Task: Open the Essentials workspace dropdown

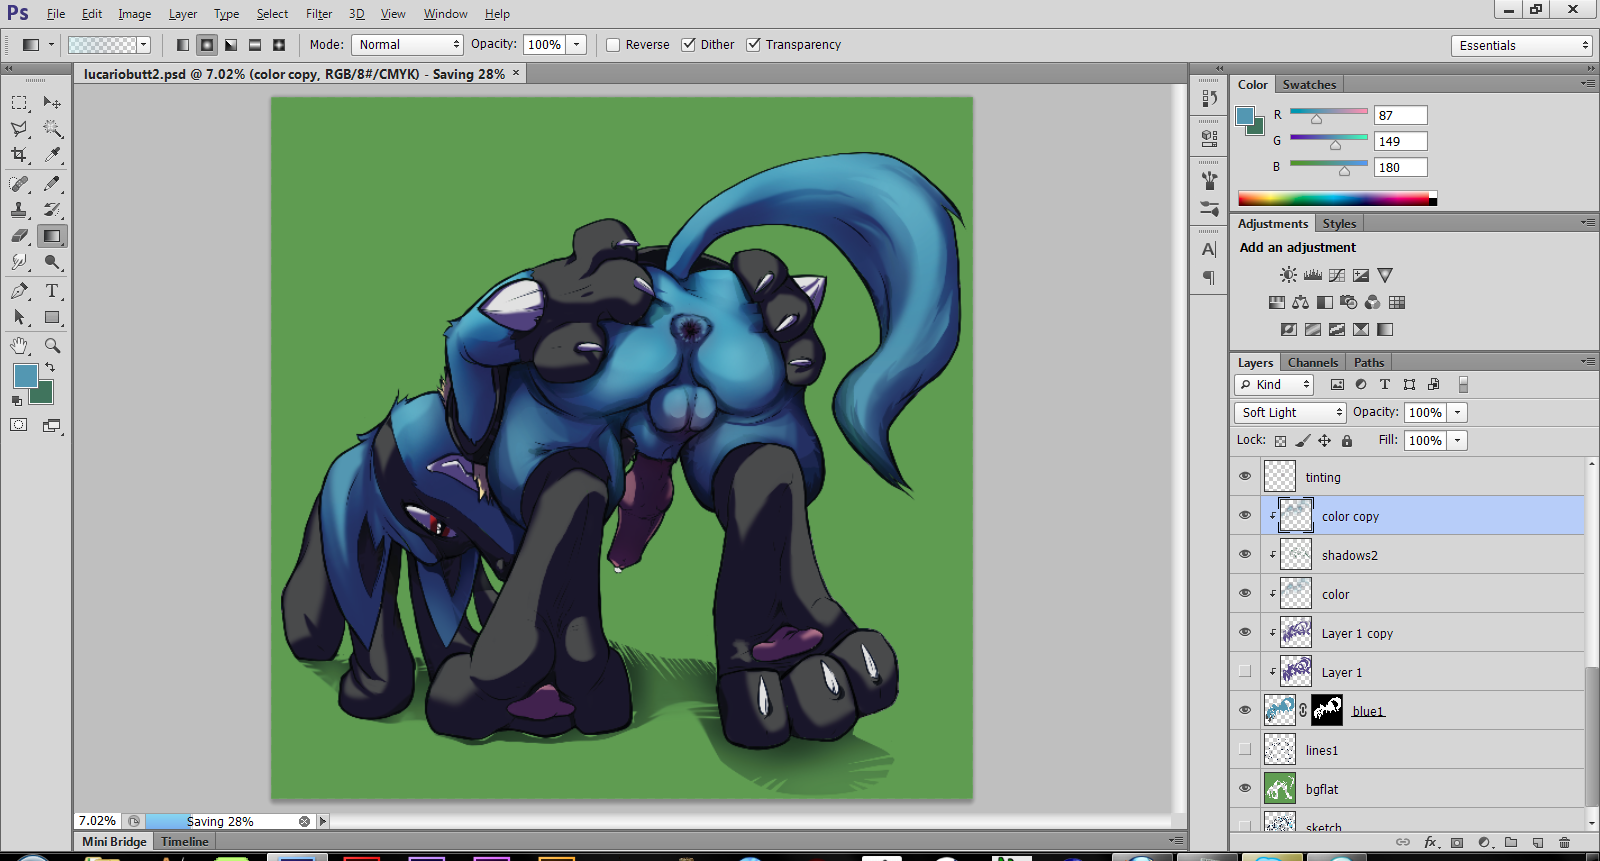Action: pyautogui.click(x=1521, y=46)
